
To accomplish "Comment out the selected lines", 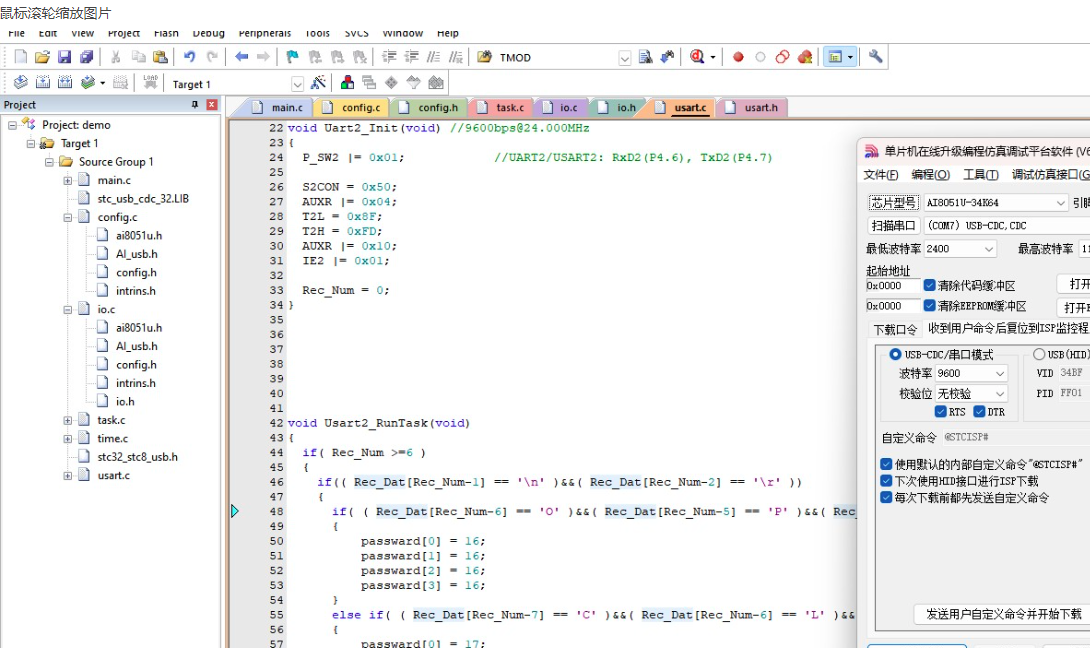I will [x=434, y=57].
